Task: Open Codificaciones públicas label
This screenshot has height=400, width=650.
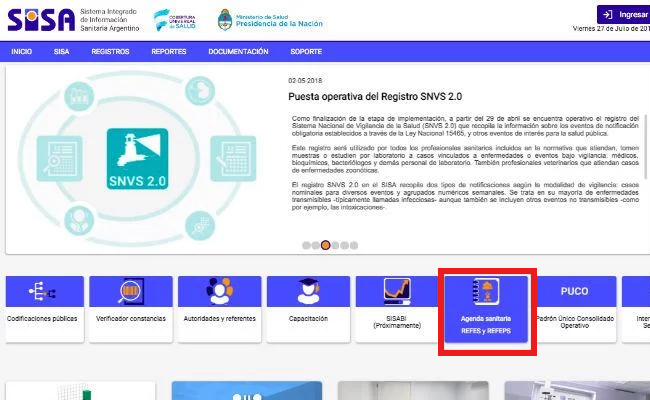Action: [x=42, y=319]
